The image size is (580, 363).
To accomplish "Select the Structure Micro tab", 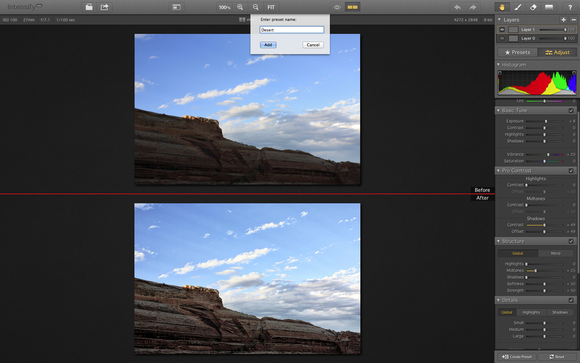I will tap(556, 253).
